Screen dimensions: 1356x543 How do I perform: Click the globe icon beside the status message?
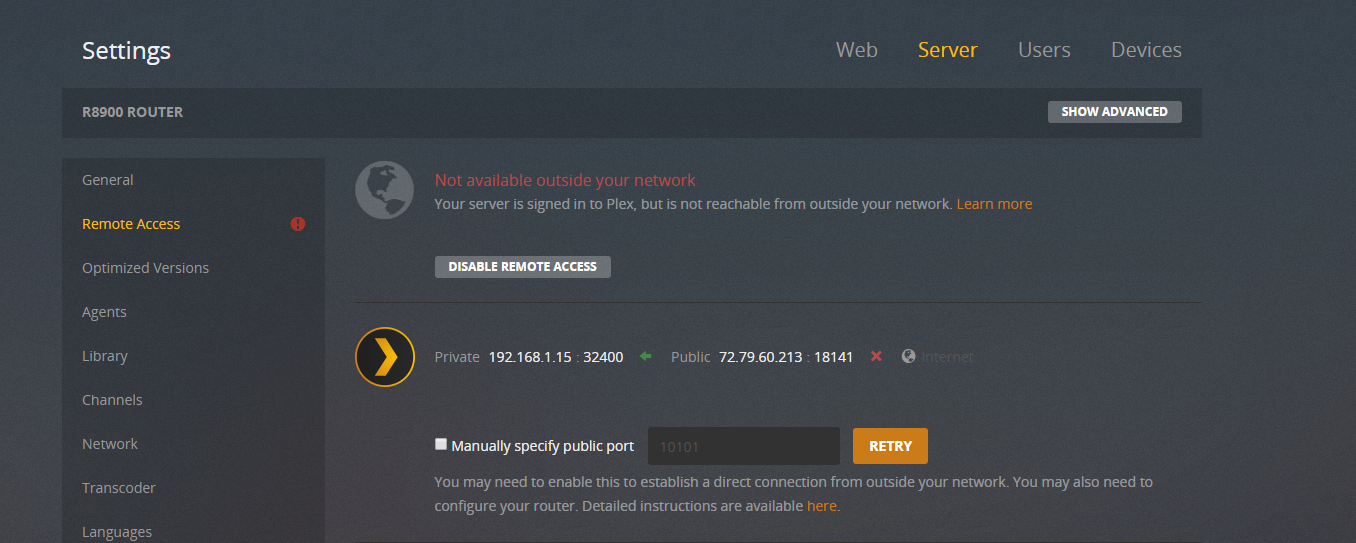(385, 190)
